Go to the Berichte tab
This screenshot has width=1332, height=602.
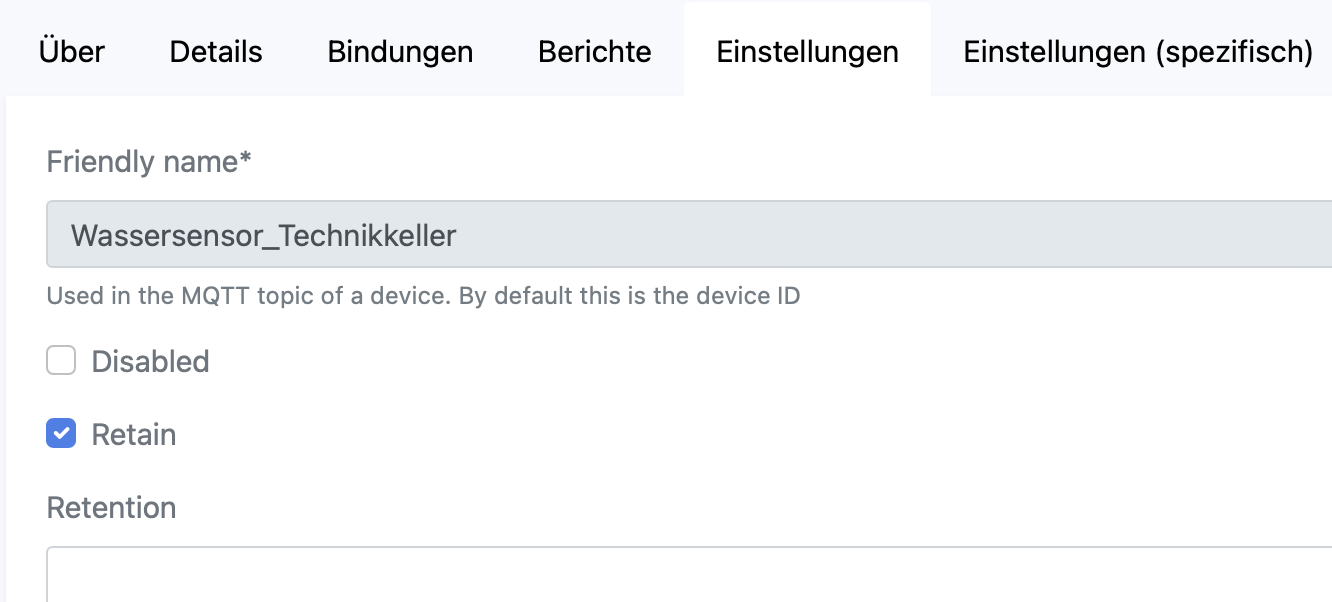pyautogui.click(x=594, y=52)
